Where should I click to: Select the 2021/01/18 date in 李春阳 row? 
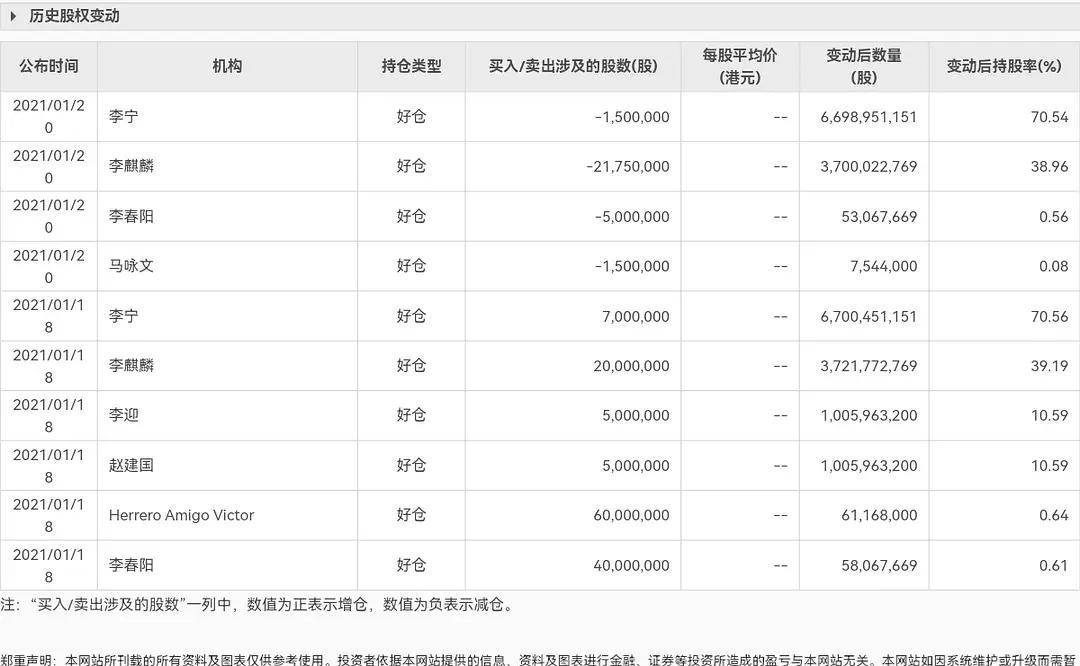coord(49,565)
